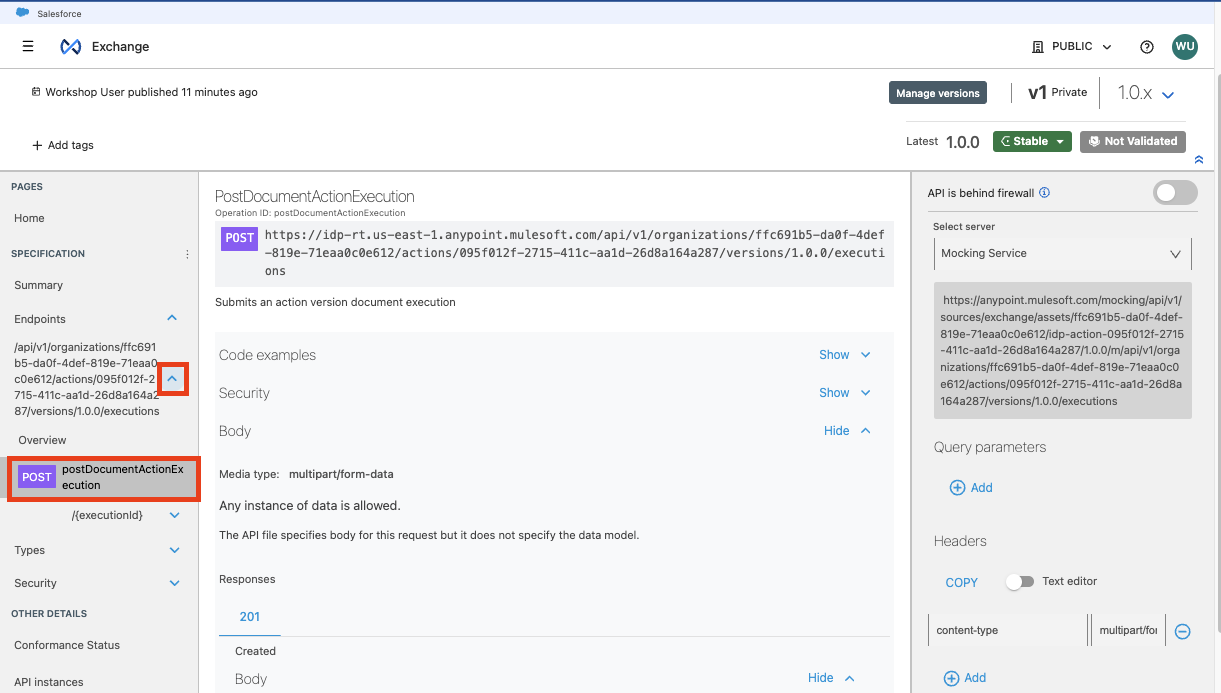1221x693 pixels.
Task: Open the help question mark icon
Action: click(x=1147, y=47)
